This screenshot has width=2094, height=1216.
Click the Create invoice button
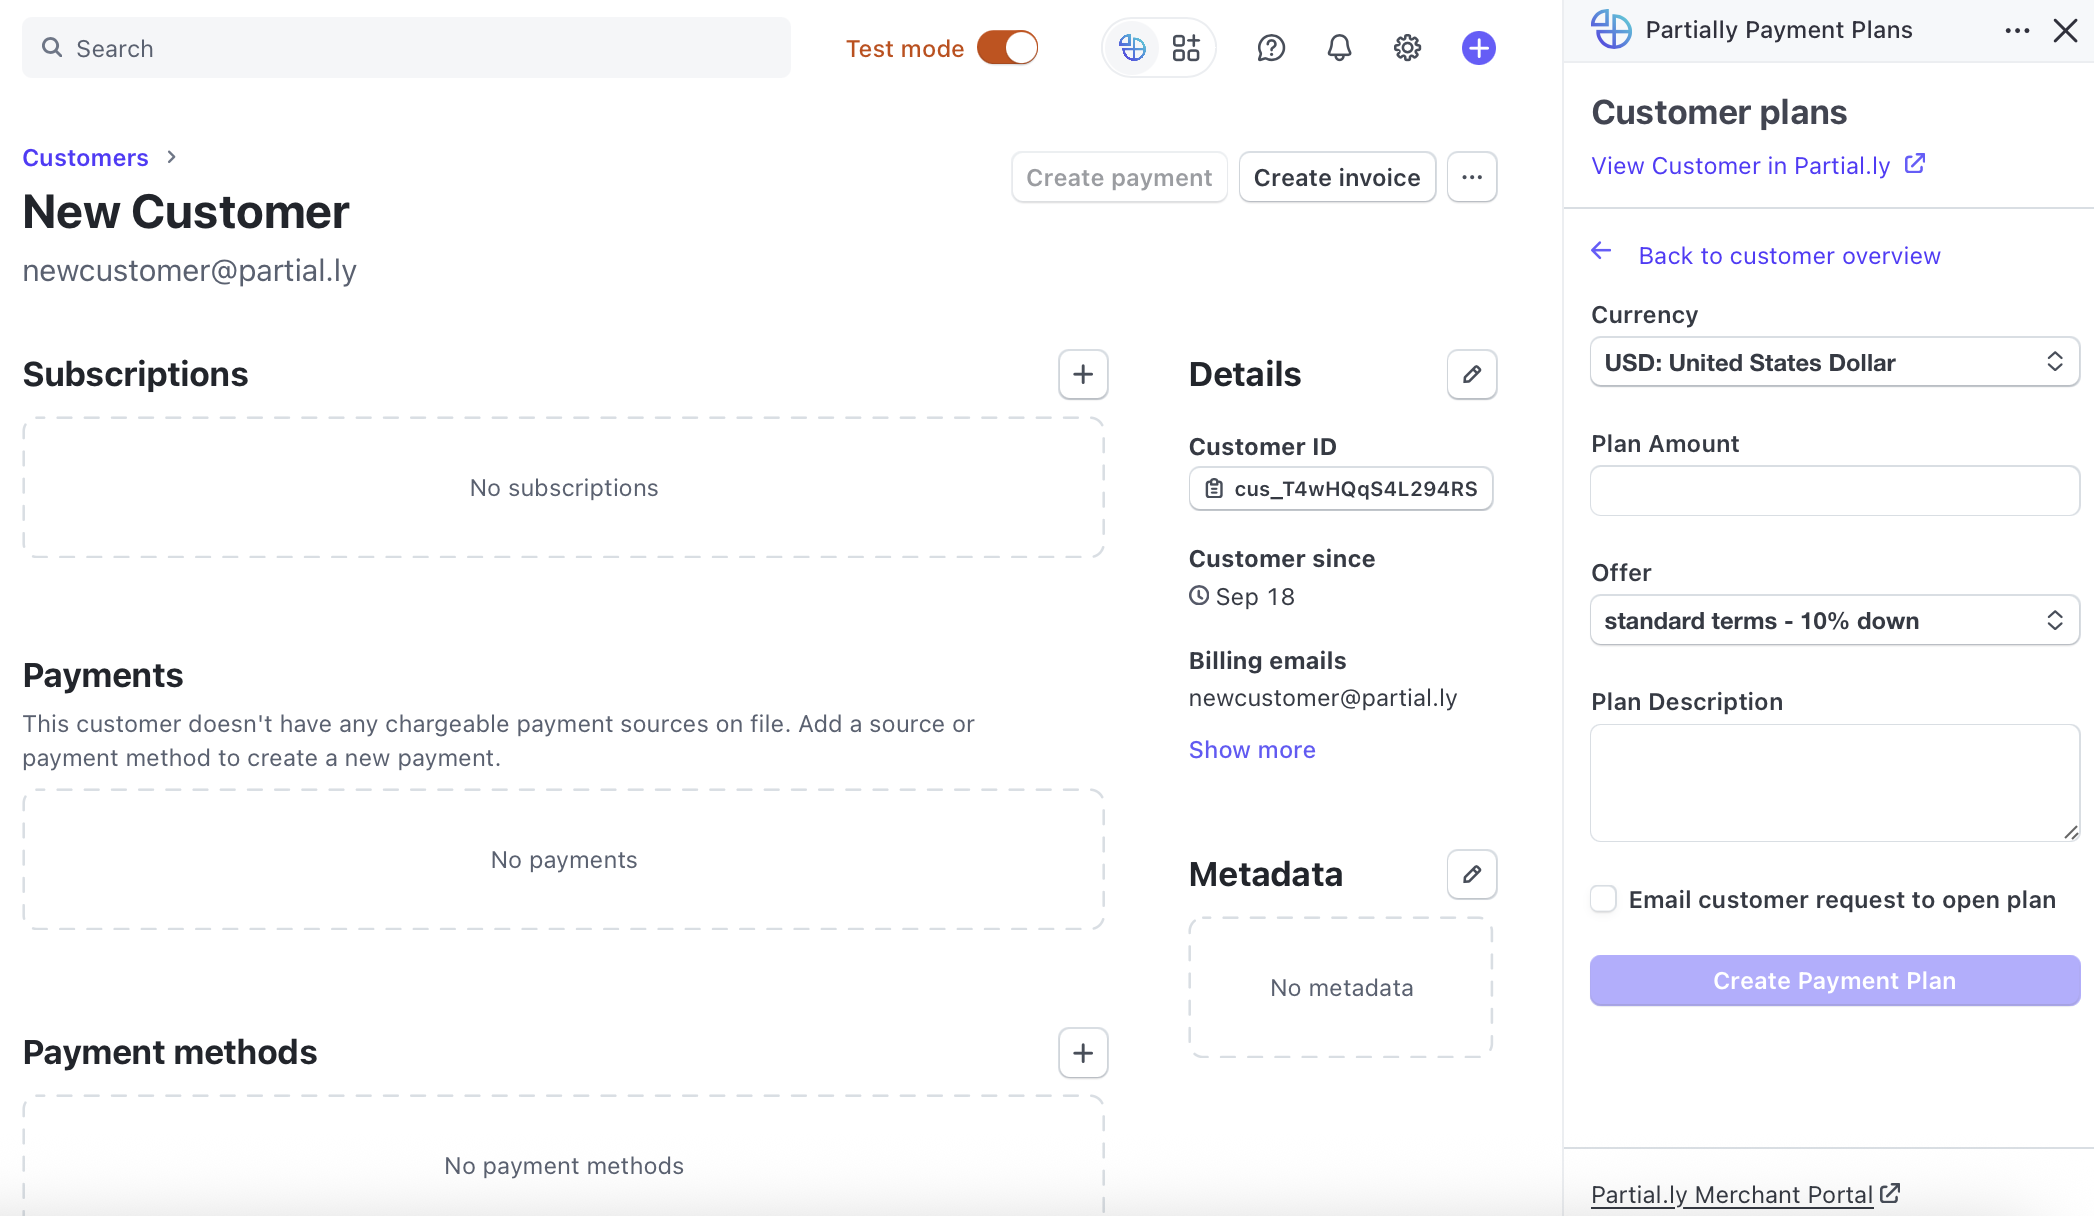[1336, 177]
